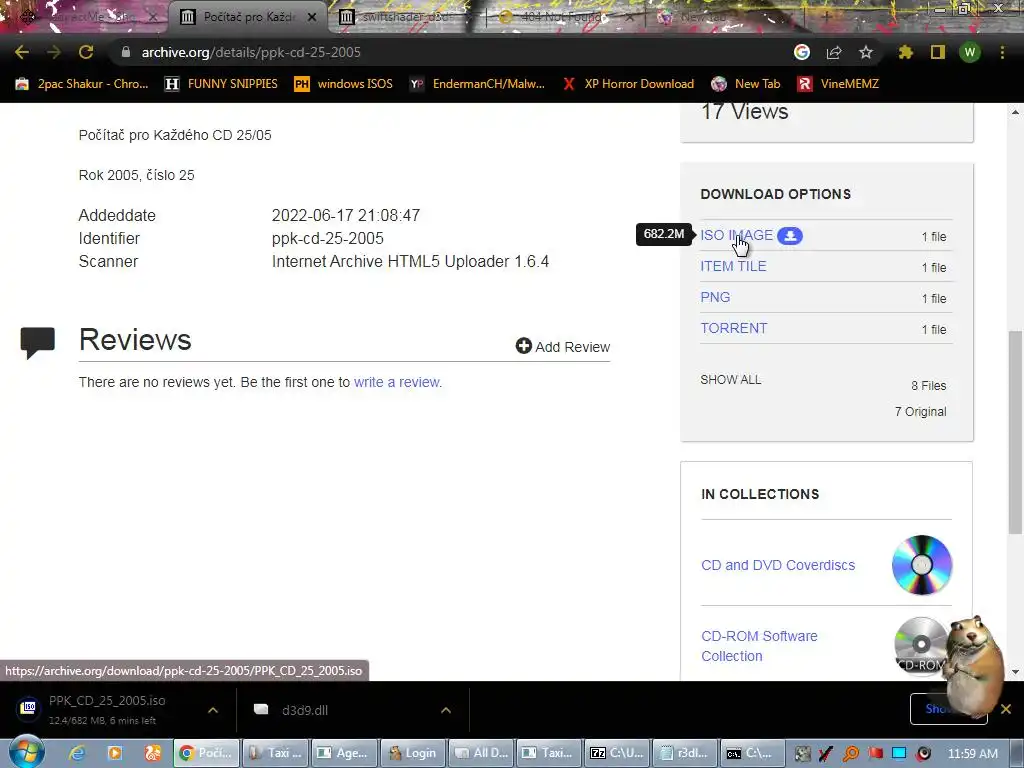Click the page vertical scrollbar thumb
Screen dimensions: 1024x768
pos(1015,431)
